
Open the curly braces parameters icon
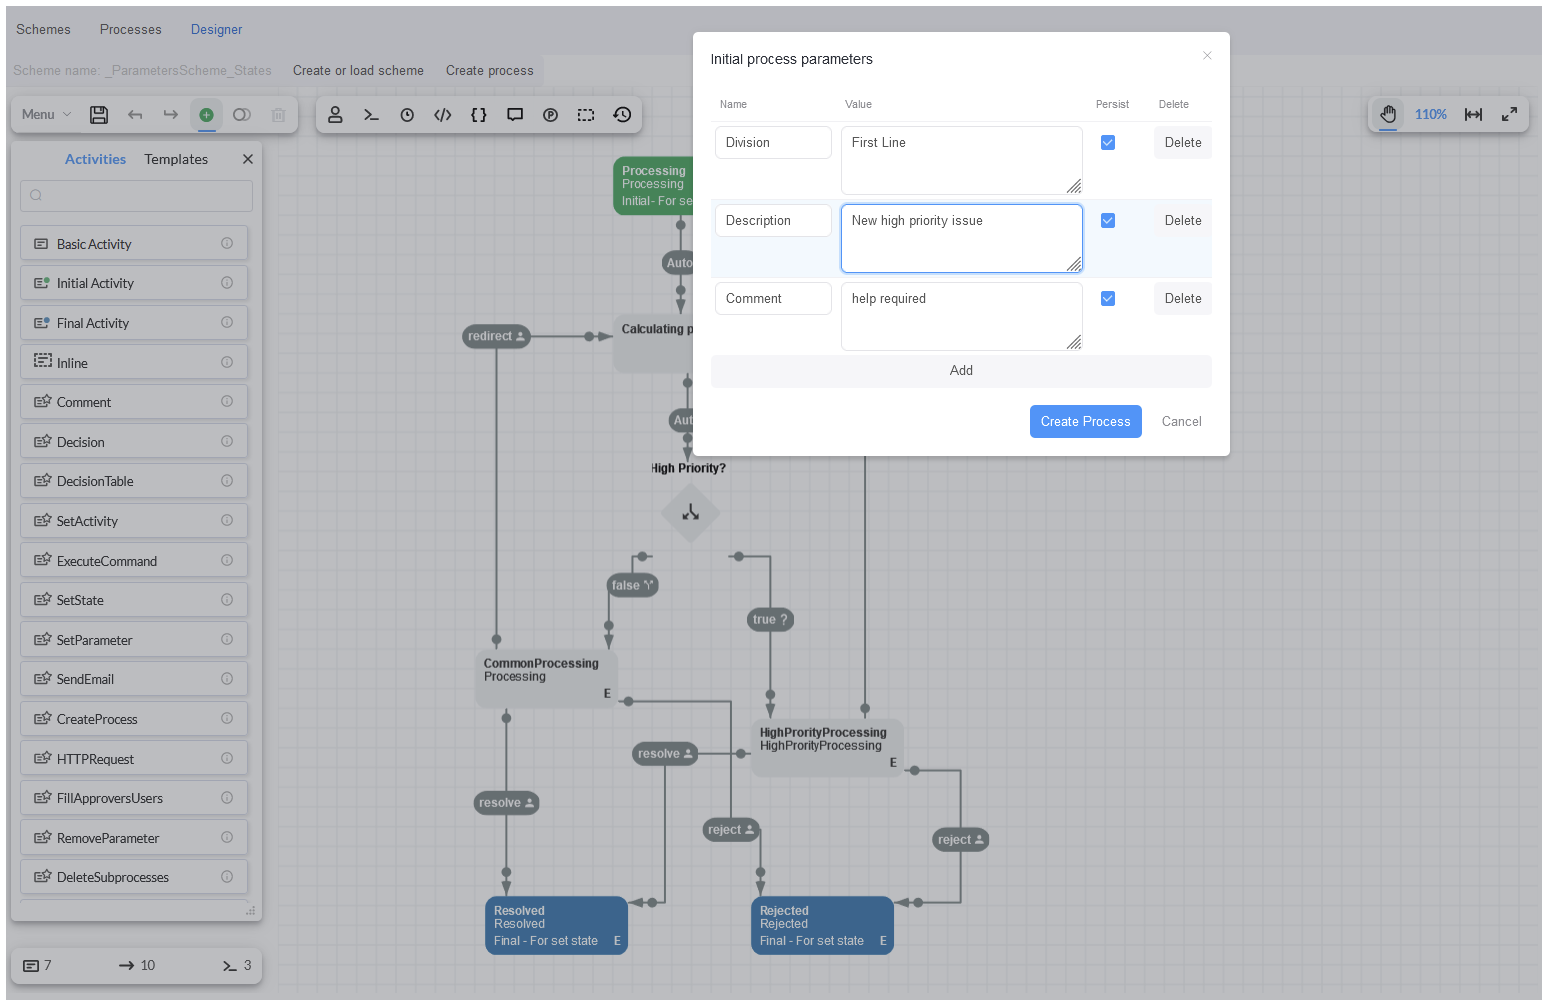coord(479,115)
